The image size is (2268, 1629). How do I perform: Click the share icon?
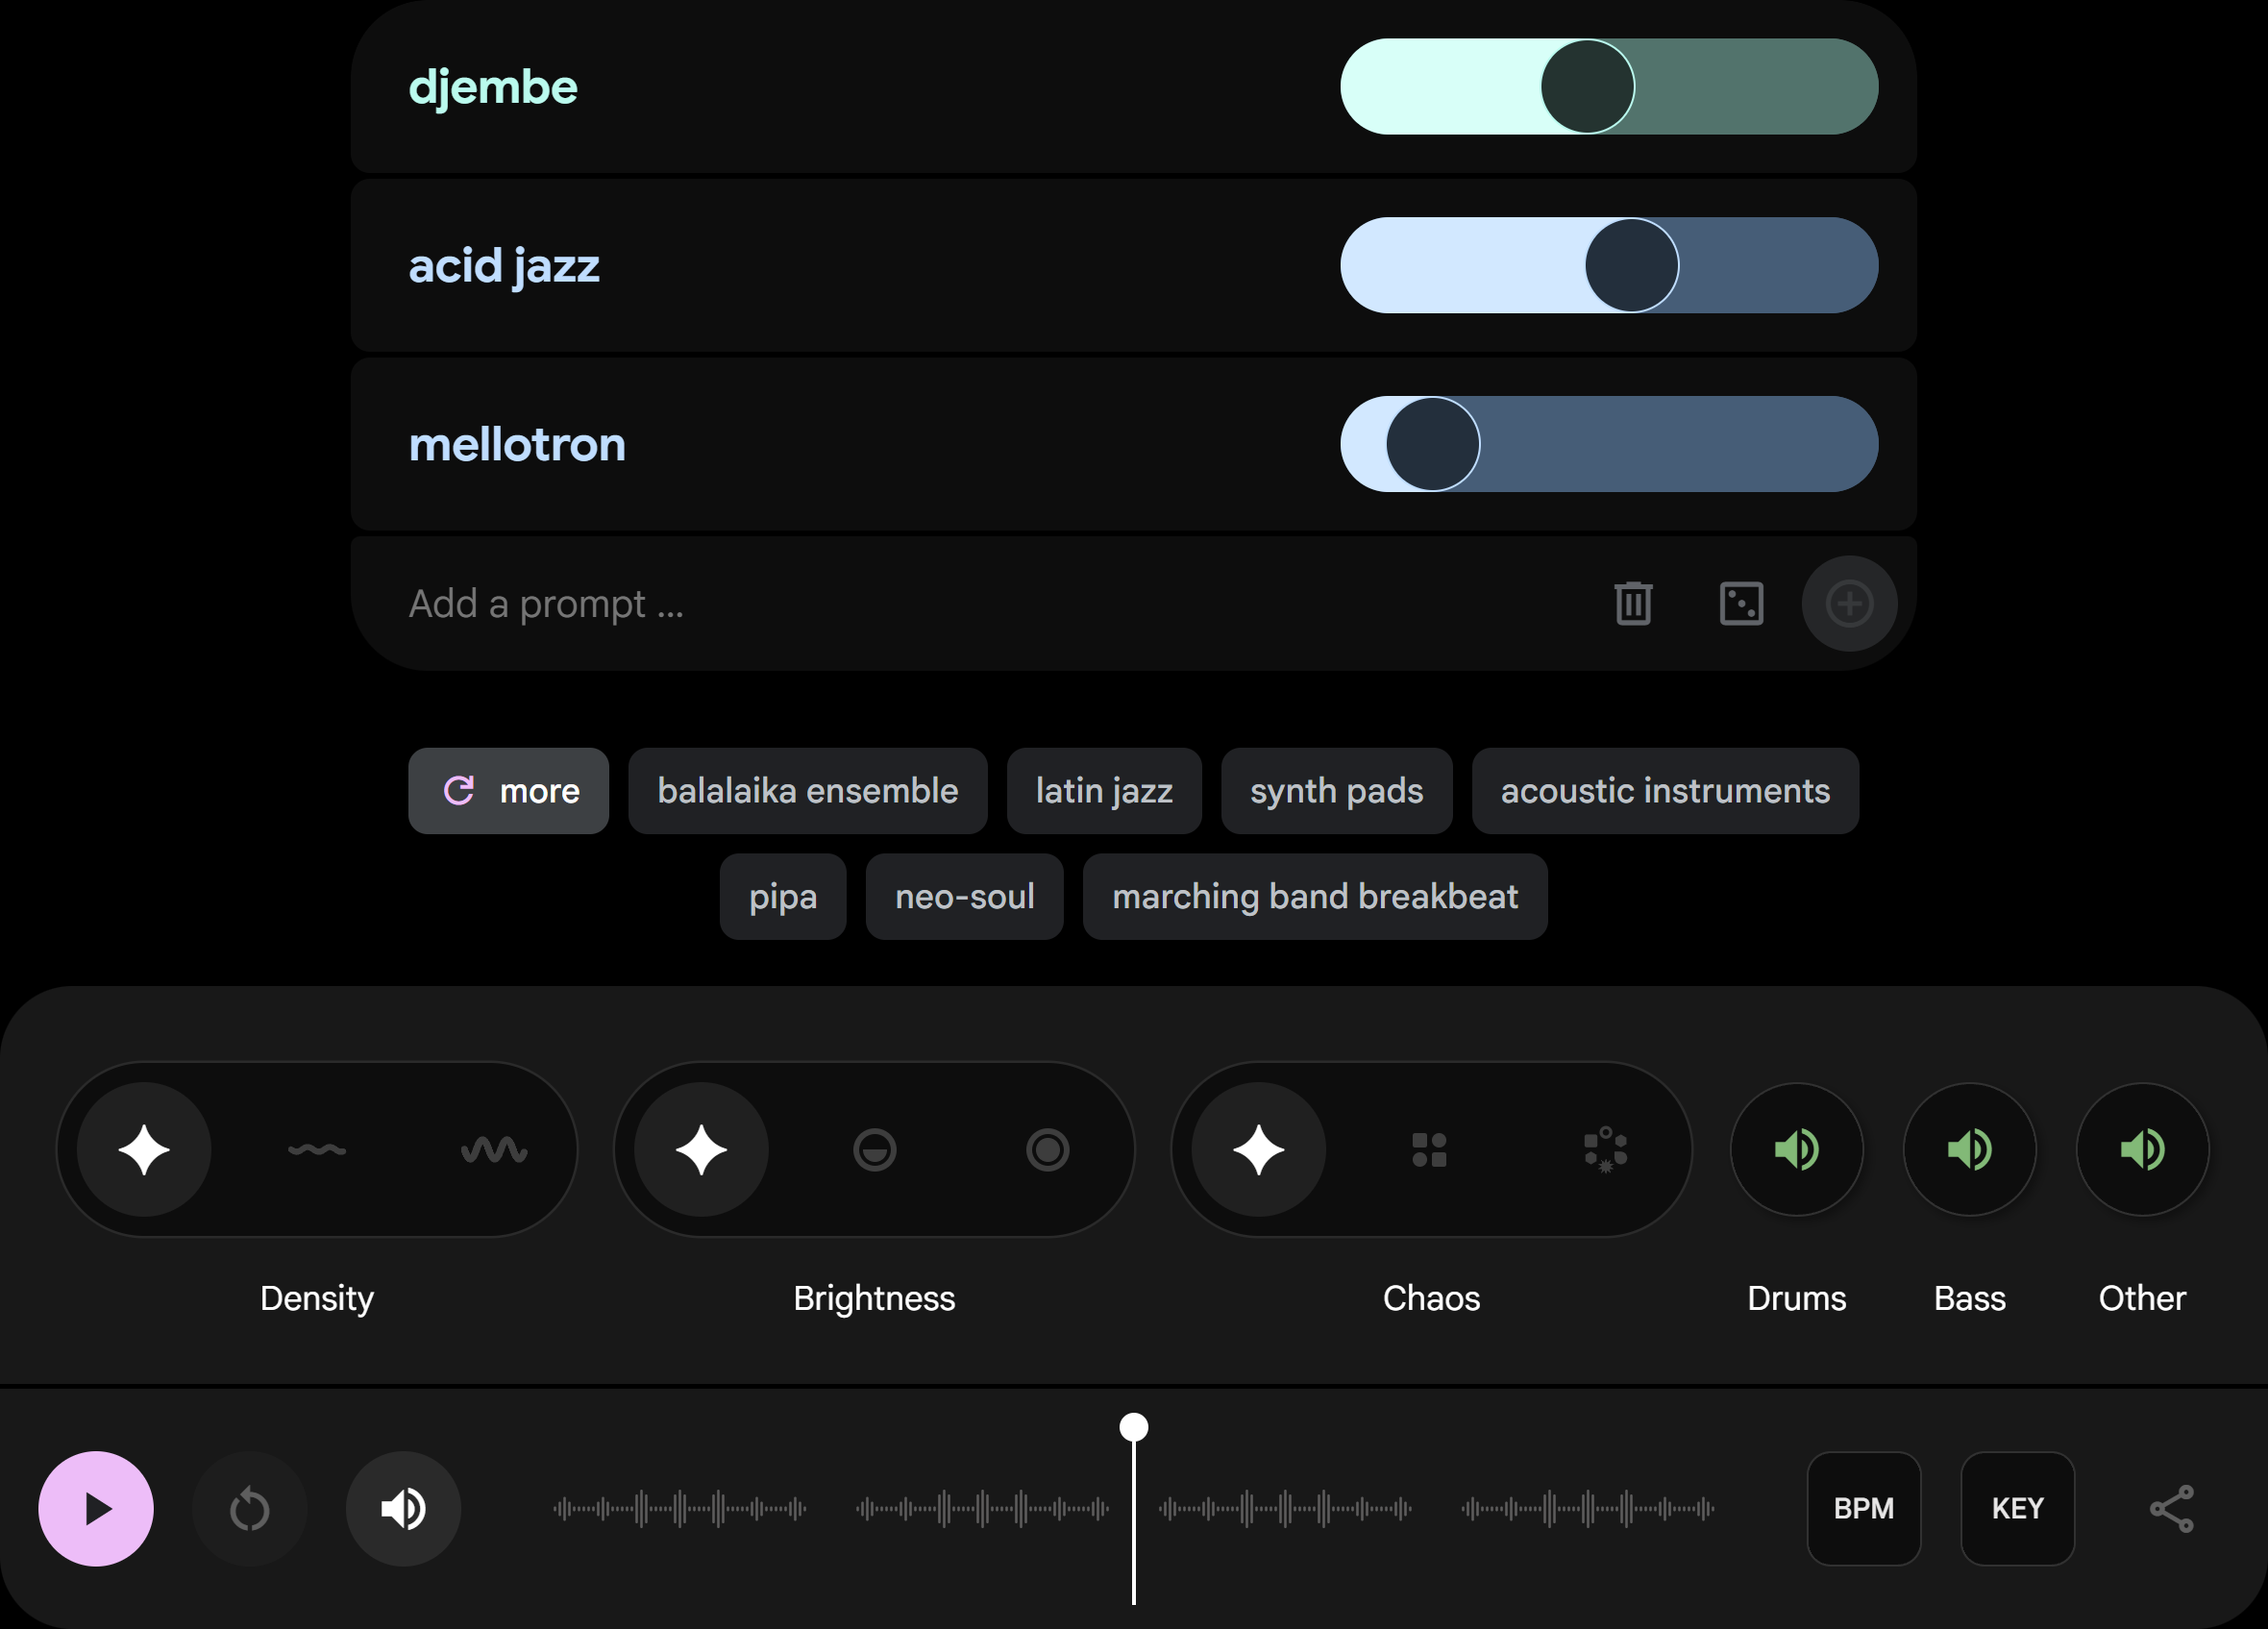tap(2171, 1508)
